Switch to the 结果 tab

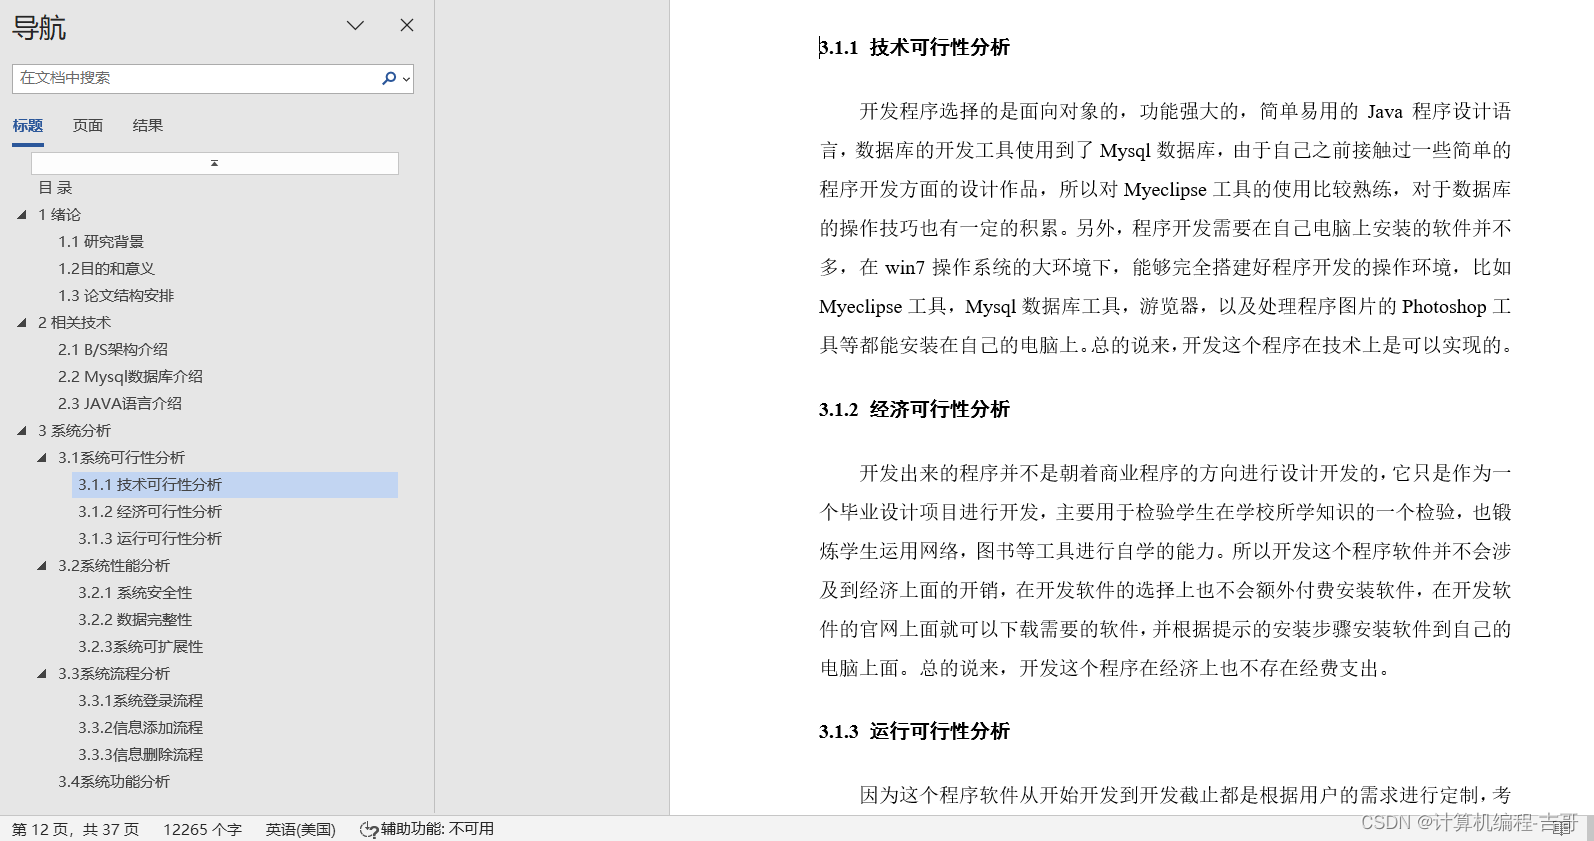(148, 126)
